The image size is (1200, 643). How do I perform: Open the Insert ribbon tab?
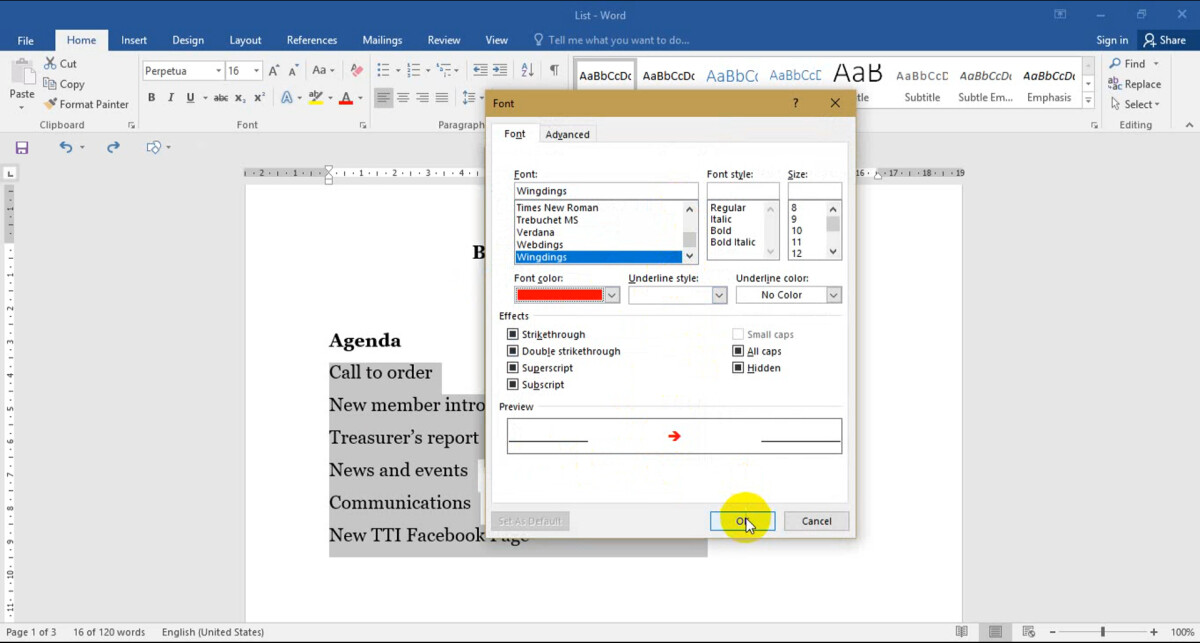pos(134,40)
